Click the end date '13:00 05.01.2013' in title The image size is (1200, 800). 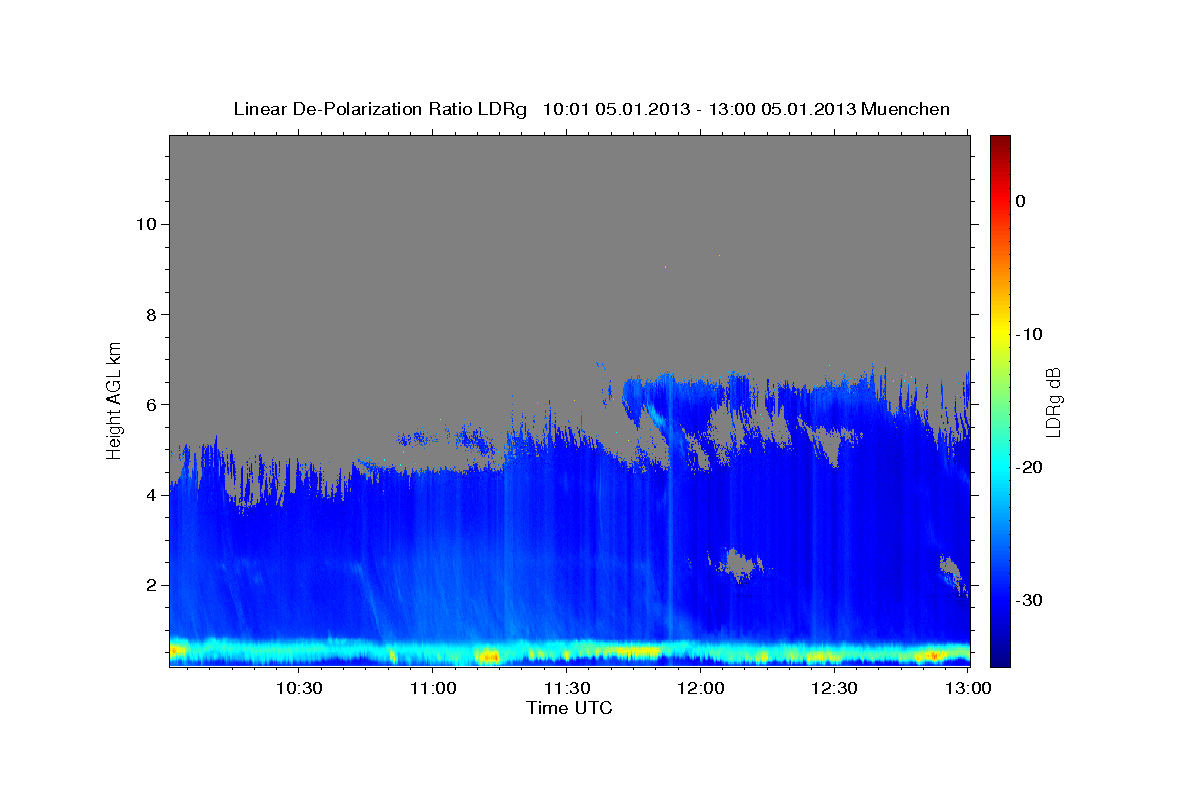(x=783, y=109)
